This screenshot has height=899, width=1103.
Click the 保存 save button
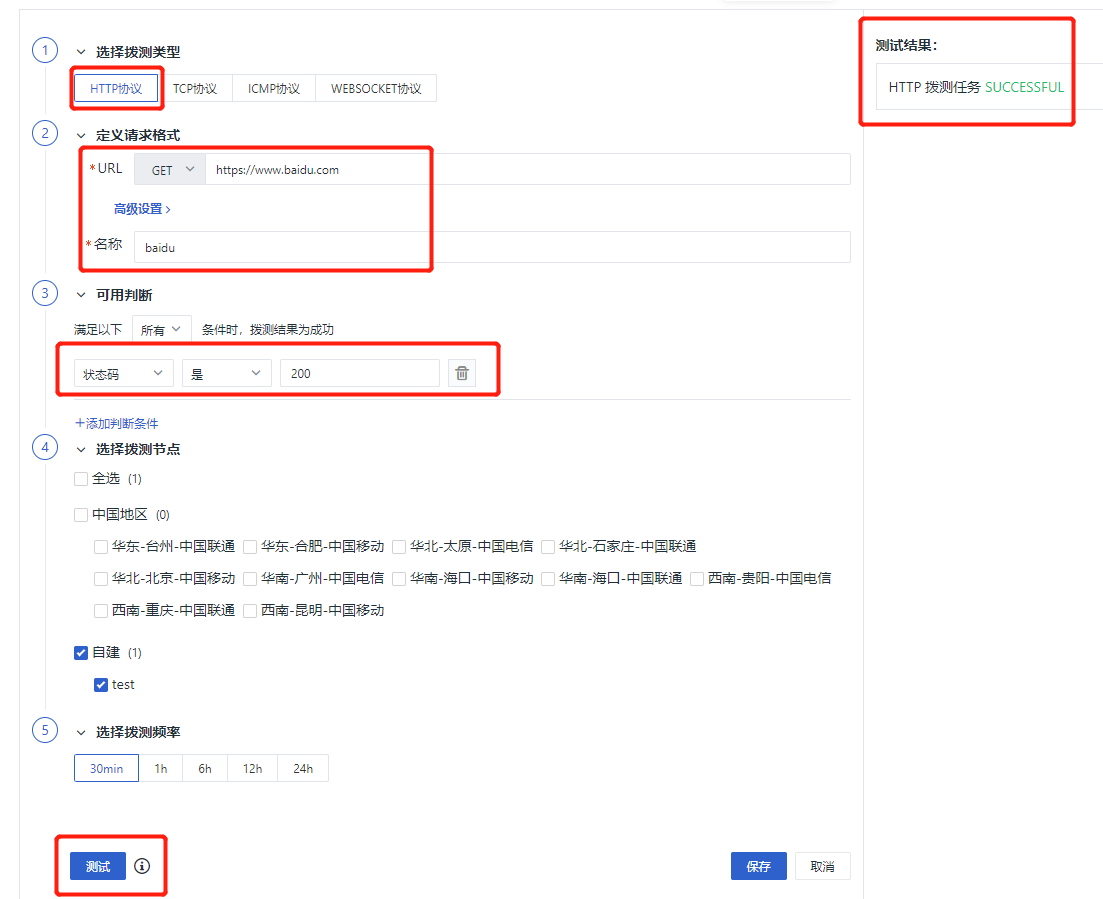[758, 866]
